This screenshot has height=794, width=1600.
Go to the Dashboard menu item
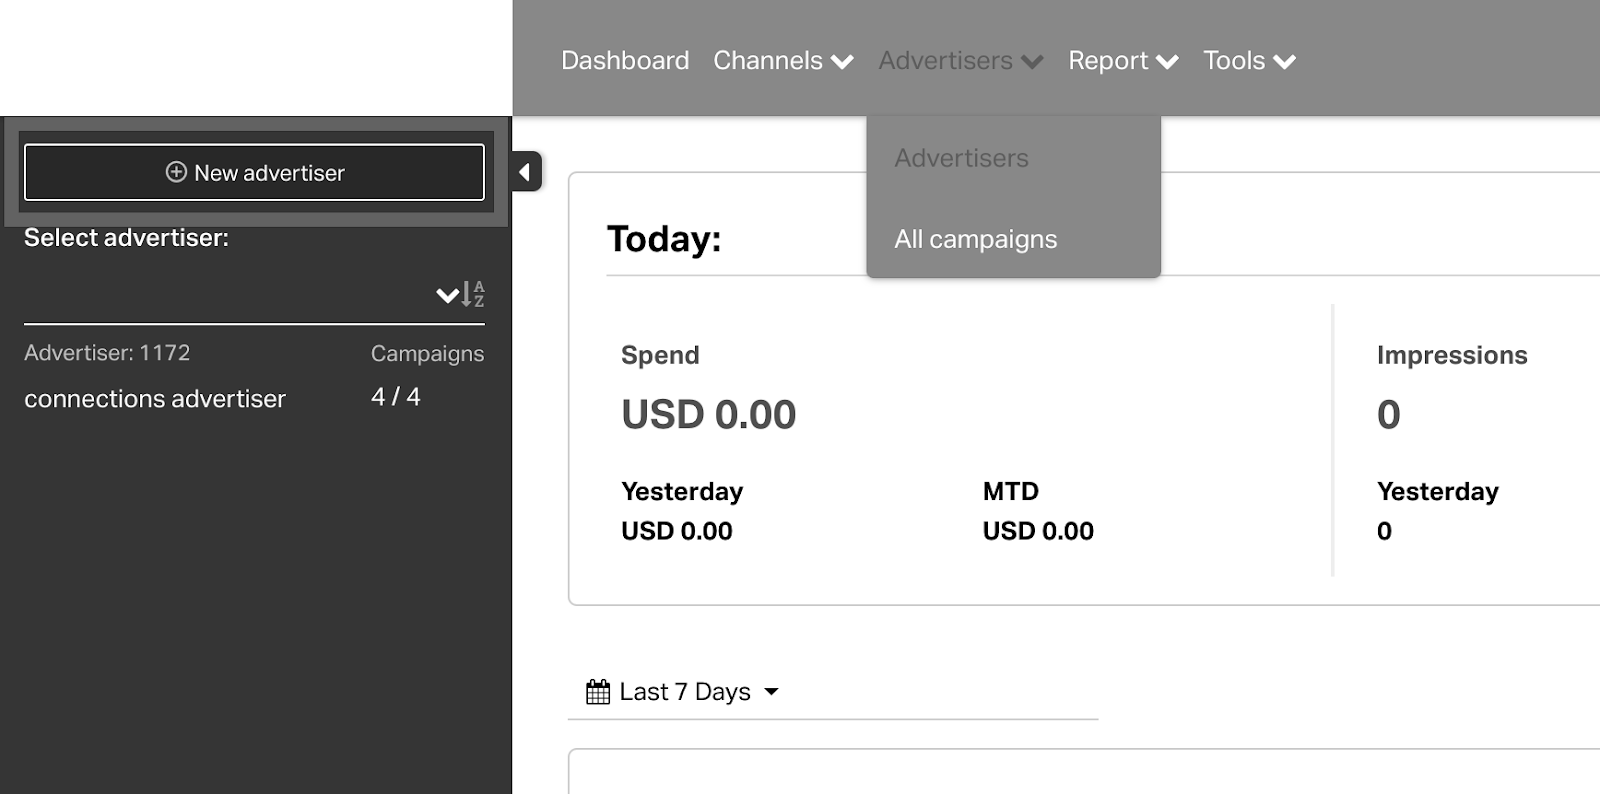click(x=625, y=61)
